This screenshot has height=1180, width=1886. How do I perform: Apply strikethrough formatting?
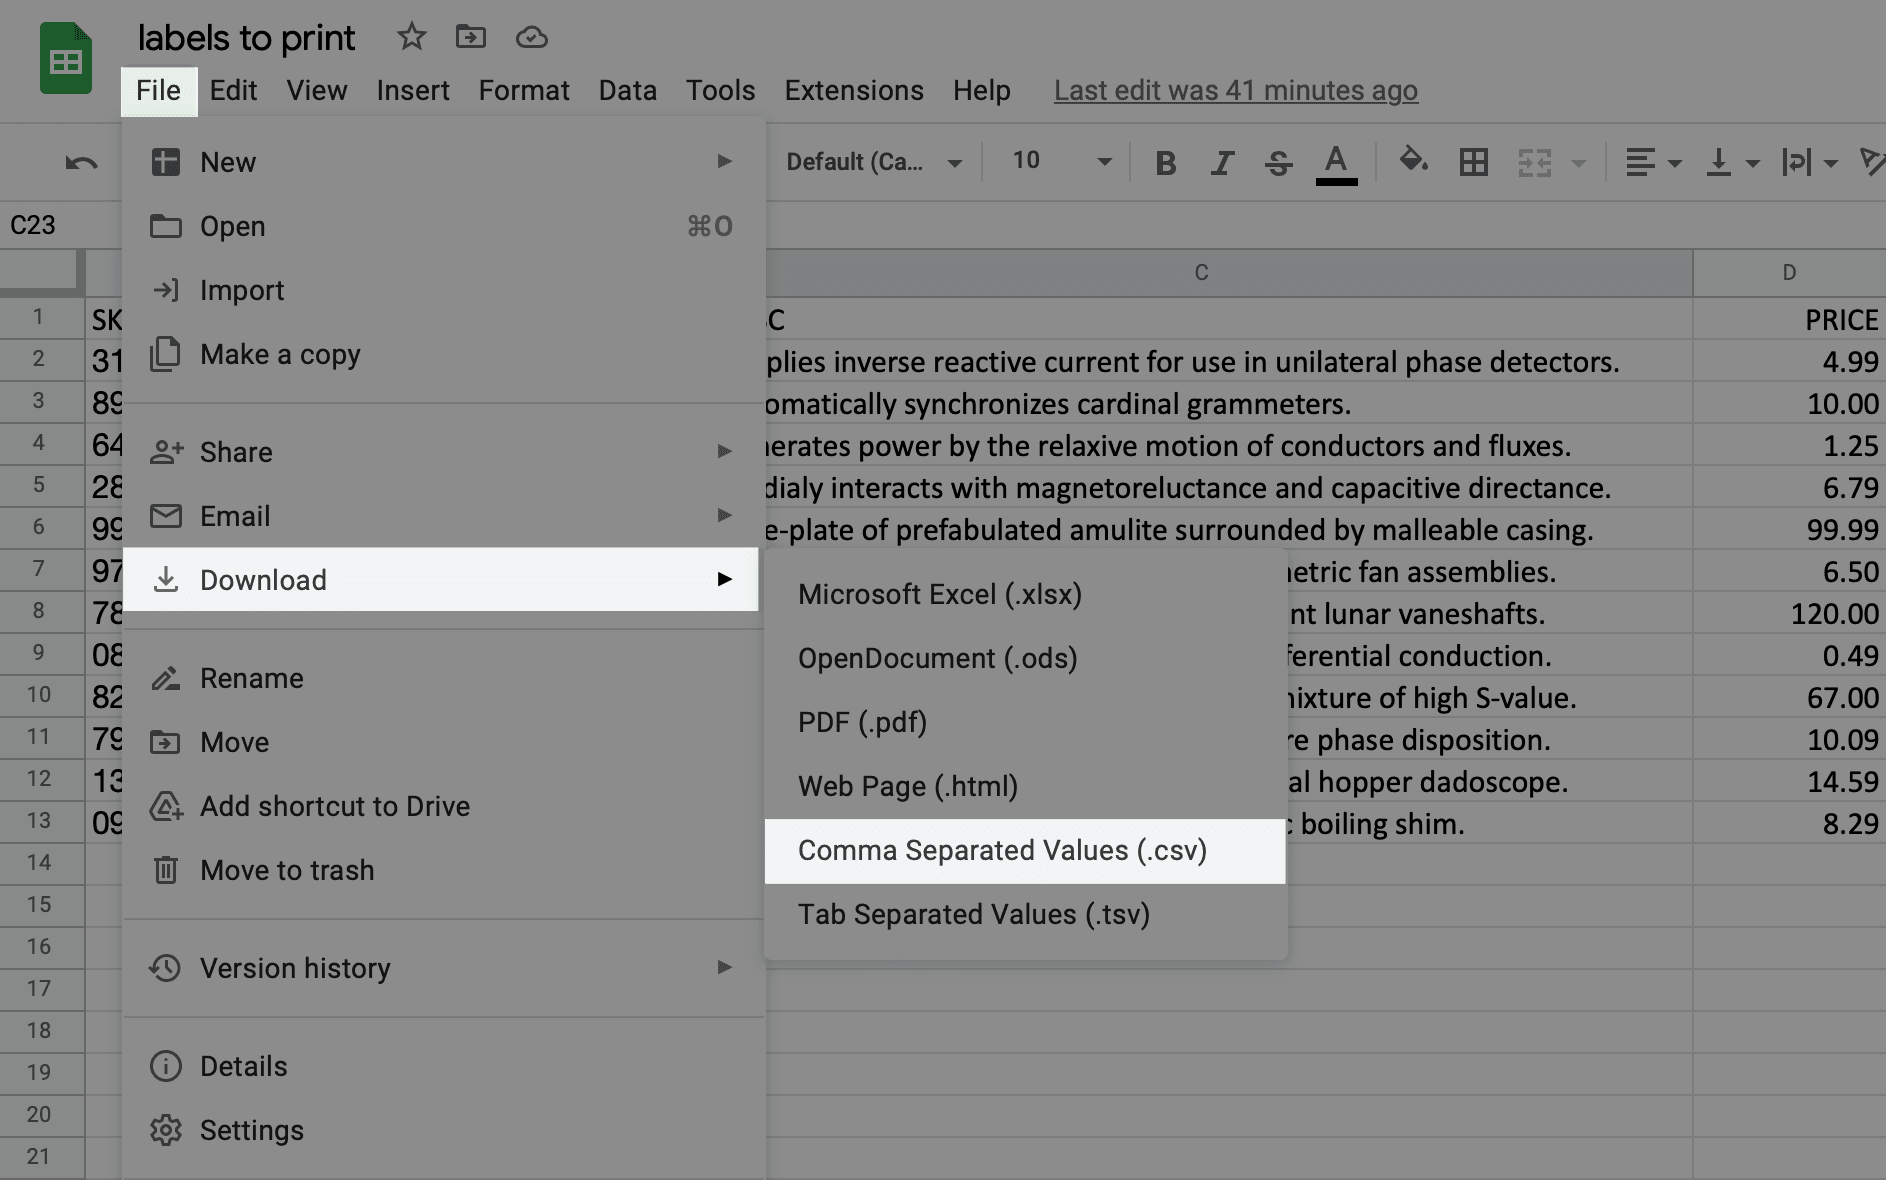coord(1278,162)
